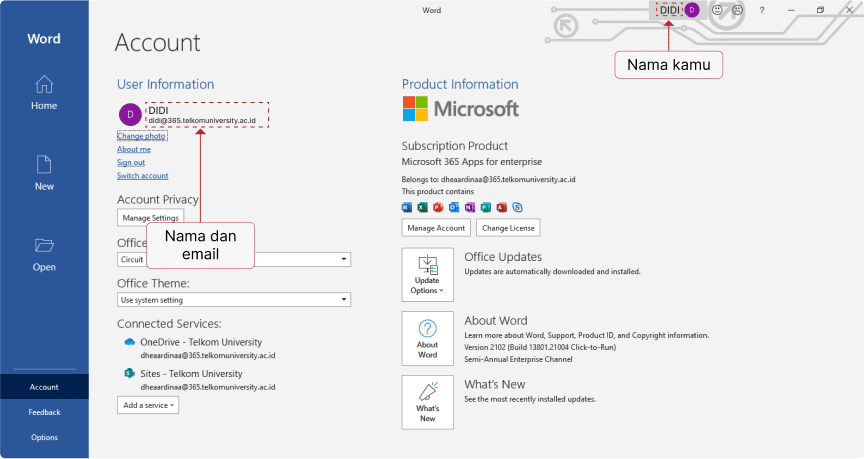Open the Feedback page

click(44, 412)
